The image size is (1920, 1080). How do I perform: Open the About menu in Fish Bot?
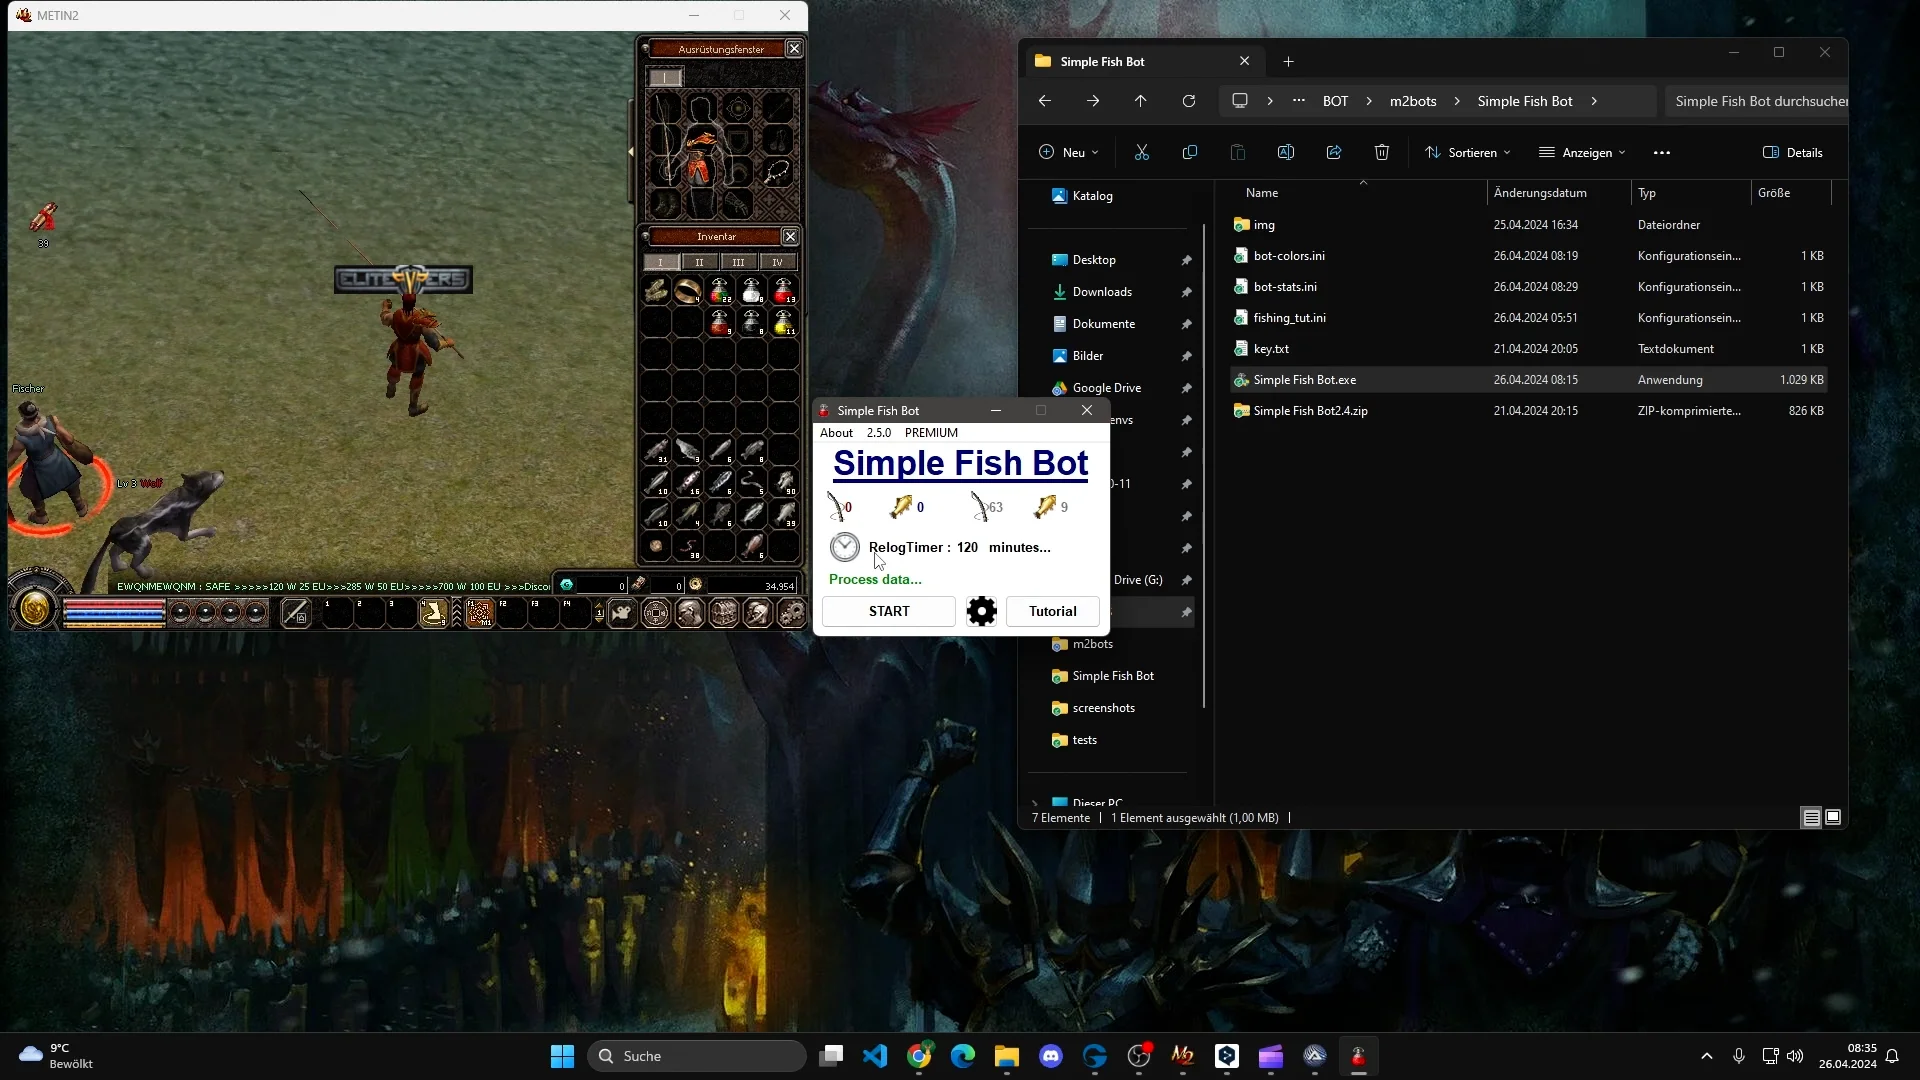pos(836,433)
